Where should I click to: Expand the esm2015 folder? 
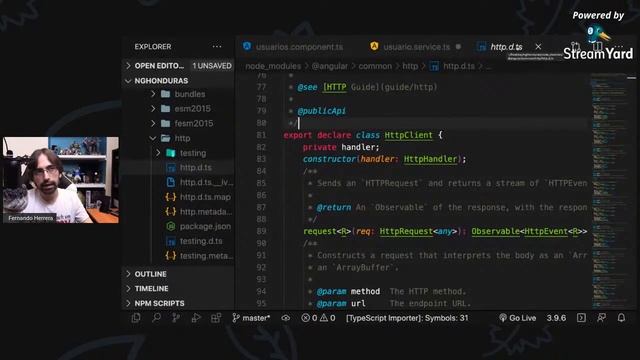click(x=153, y=109)
